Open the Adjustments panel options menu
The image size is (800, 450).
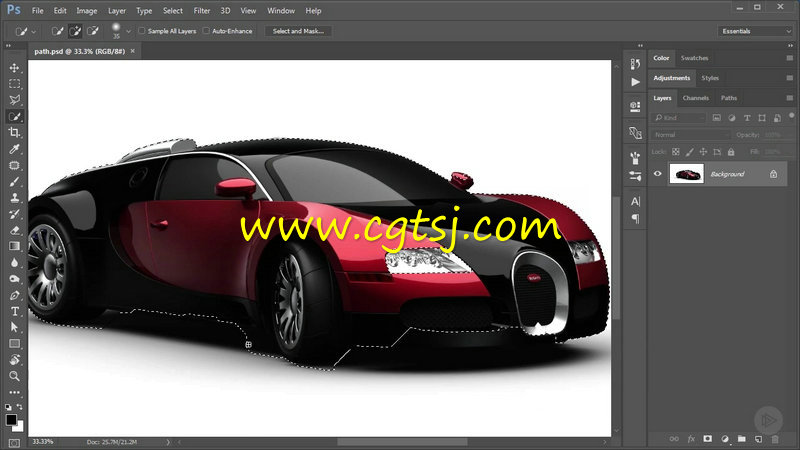click(789, 78)
